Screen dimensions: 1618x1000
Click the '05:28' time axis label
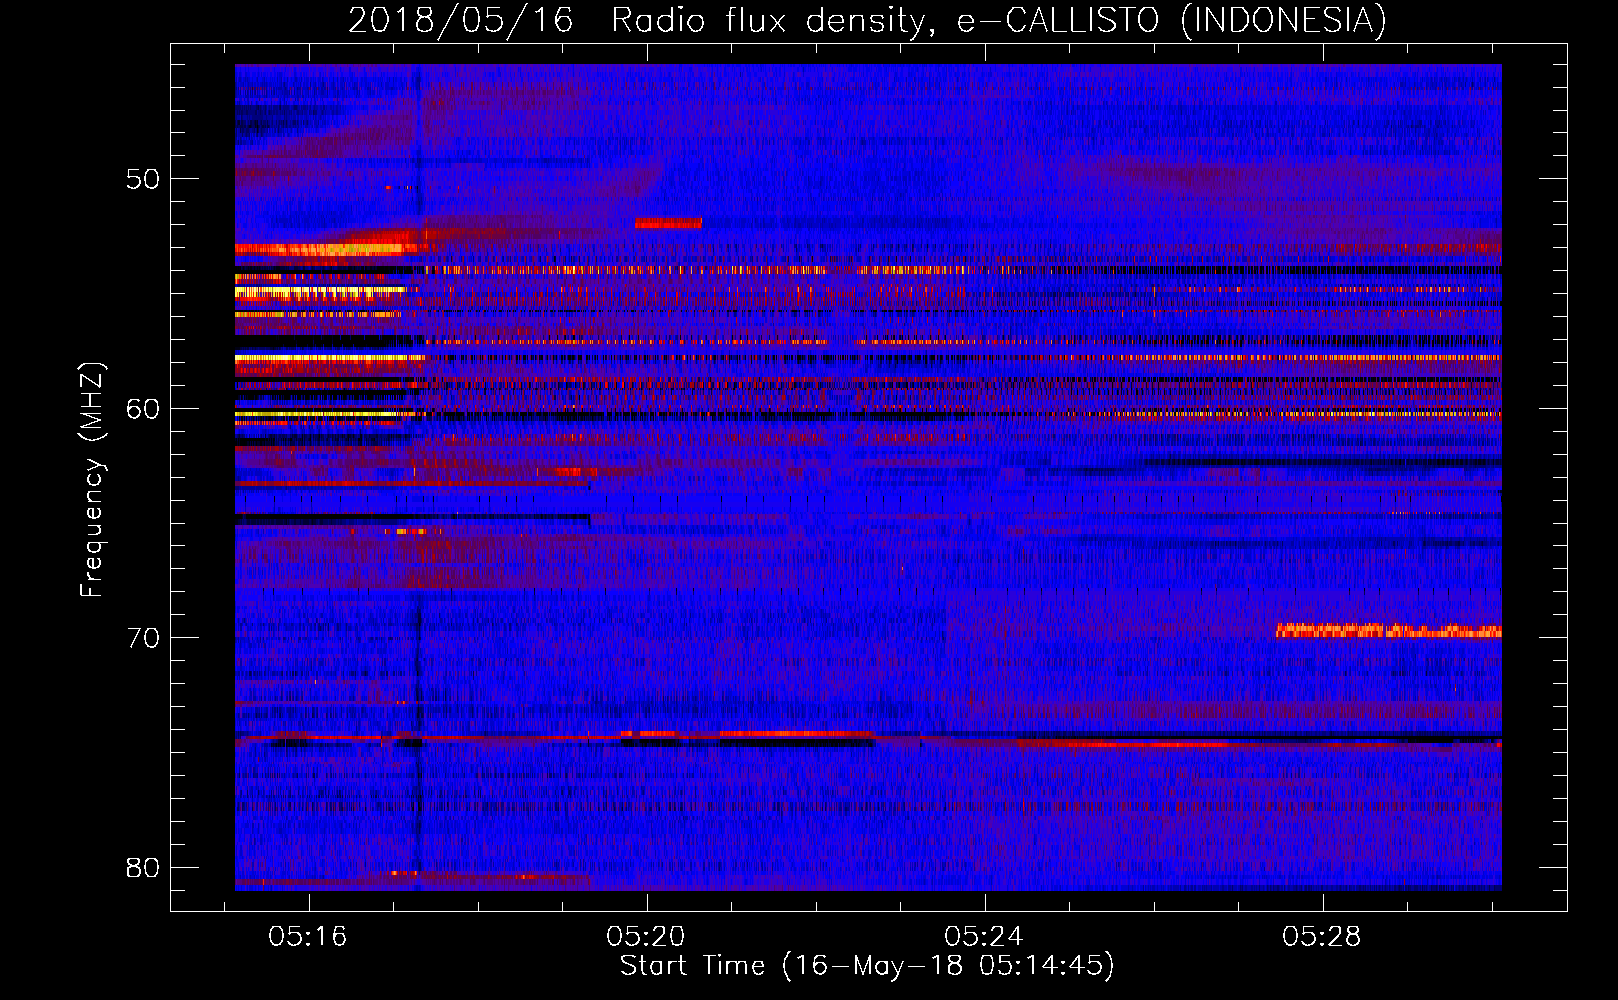pyautogui.click(x=1322, y=937)
